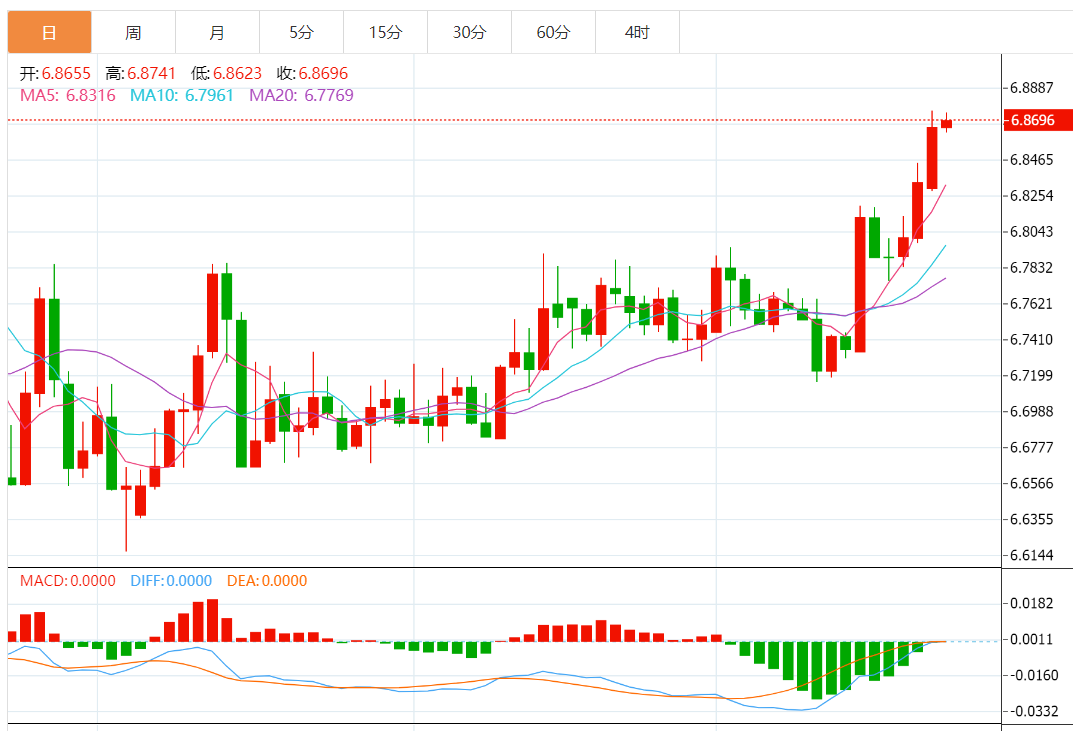Click the 6.8465 price axis label

point(1032,160)
